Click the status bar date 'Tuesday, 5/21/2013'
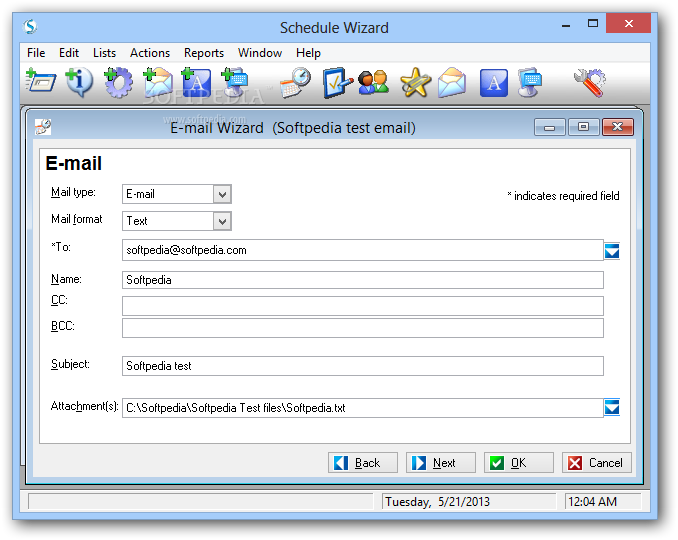The width and height of the screenshot is (678, 540). (x=437, y=502)
